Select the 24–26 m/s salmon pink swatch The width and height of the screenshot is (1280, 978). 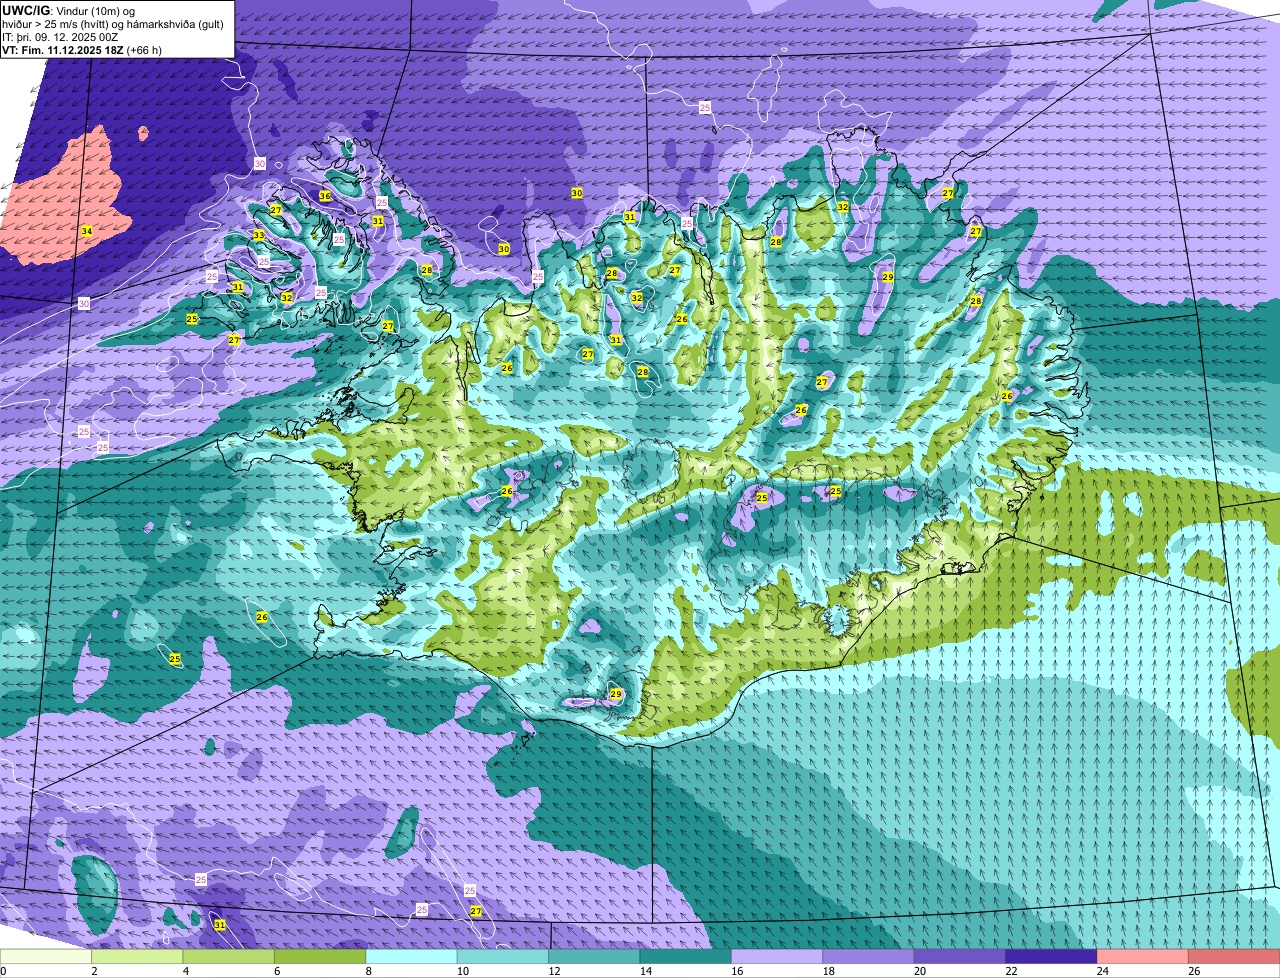point(1143,957)
